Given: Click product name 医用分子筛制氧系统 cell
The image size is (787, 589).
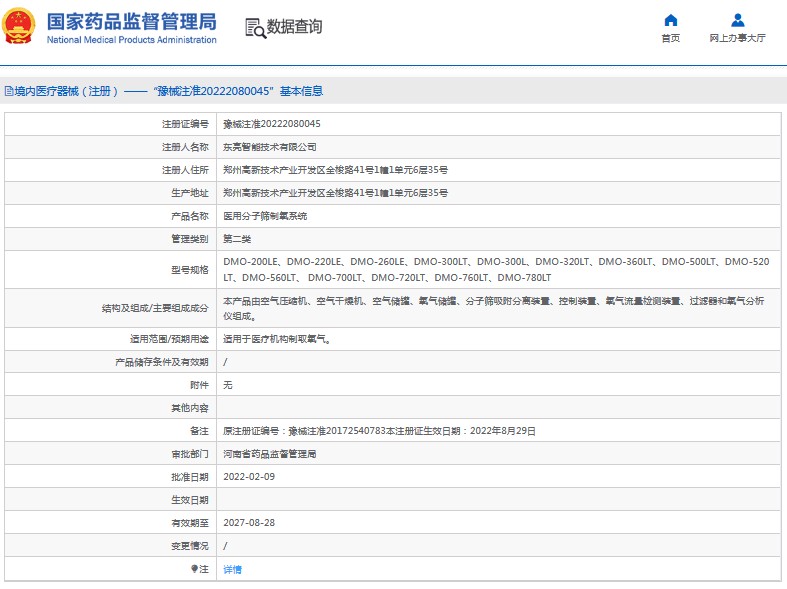Looking at the screenshot, I should coord(265,216).
